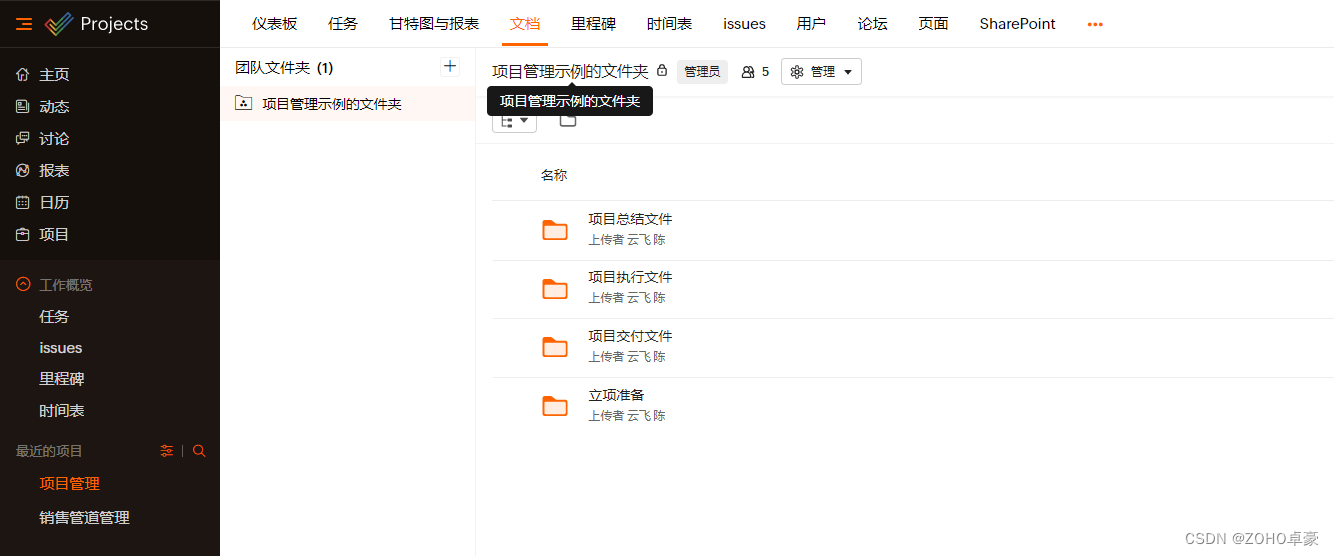Open issues under 工作概览
The width and height of the screenshot is (1334, 556).
pos(61,348)
